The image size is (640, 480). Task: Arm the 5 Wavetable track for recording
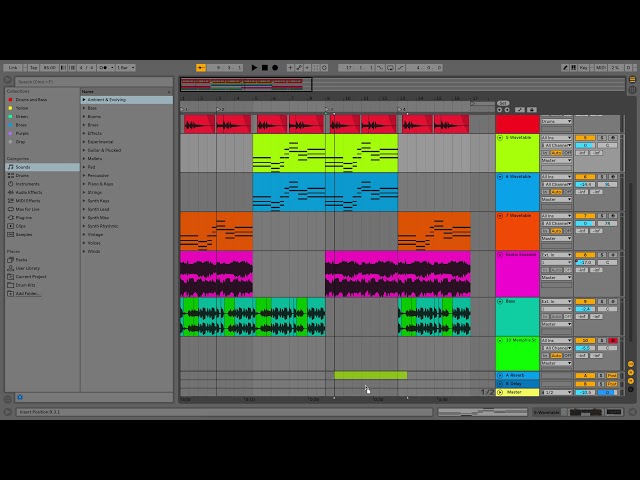612,138
